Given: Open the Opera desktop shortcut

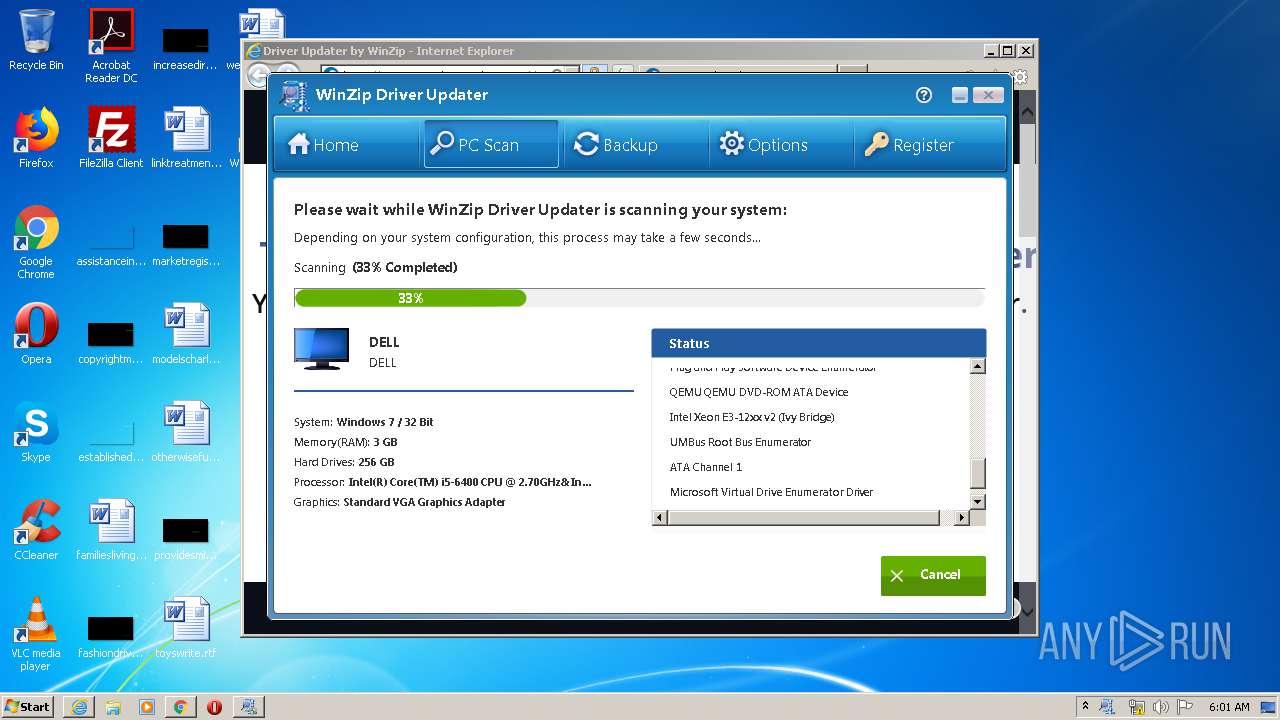Looking at the screenshot, I should 36,334.
